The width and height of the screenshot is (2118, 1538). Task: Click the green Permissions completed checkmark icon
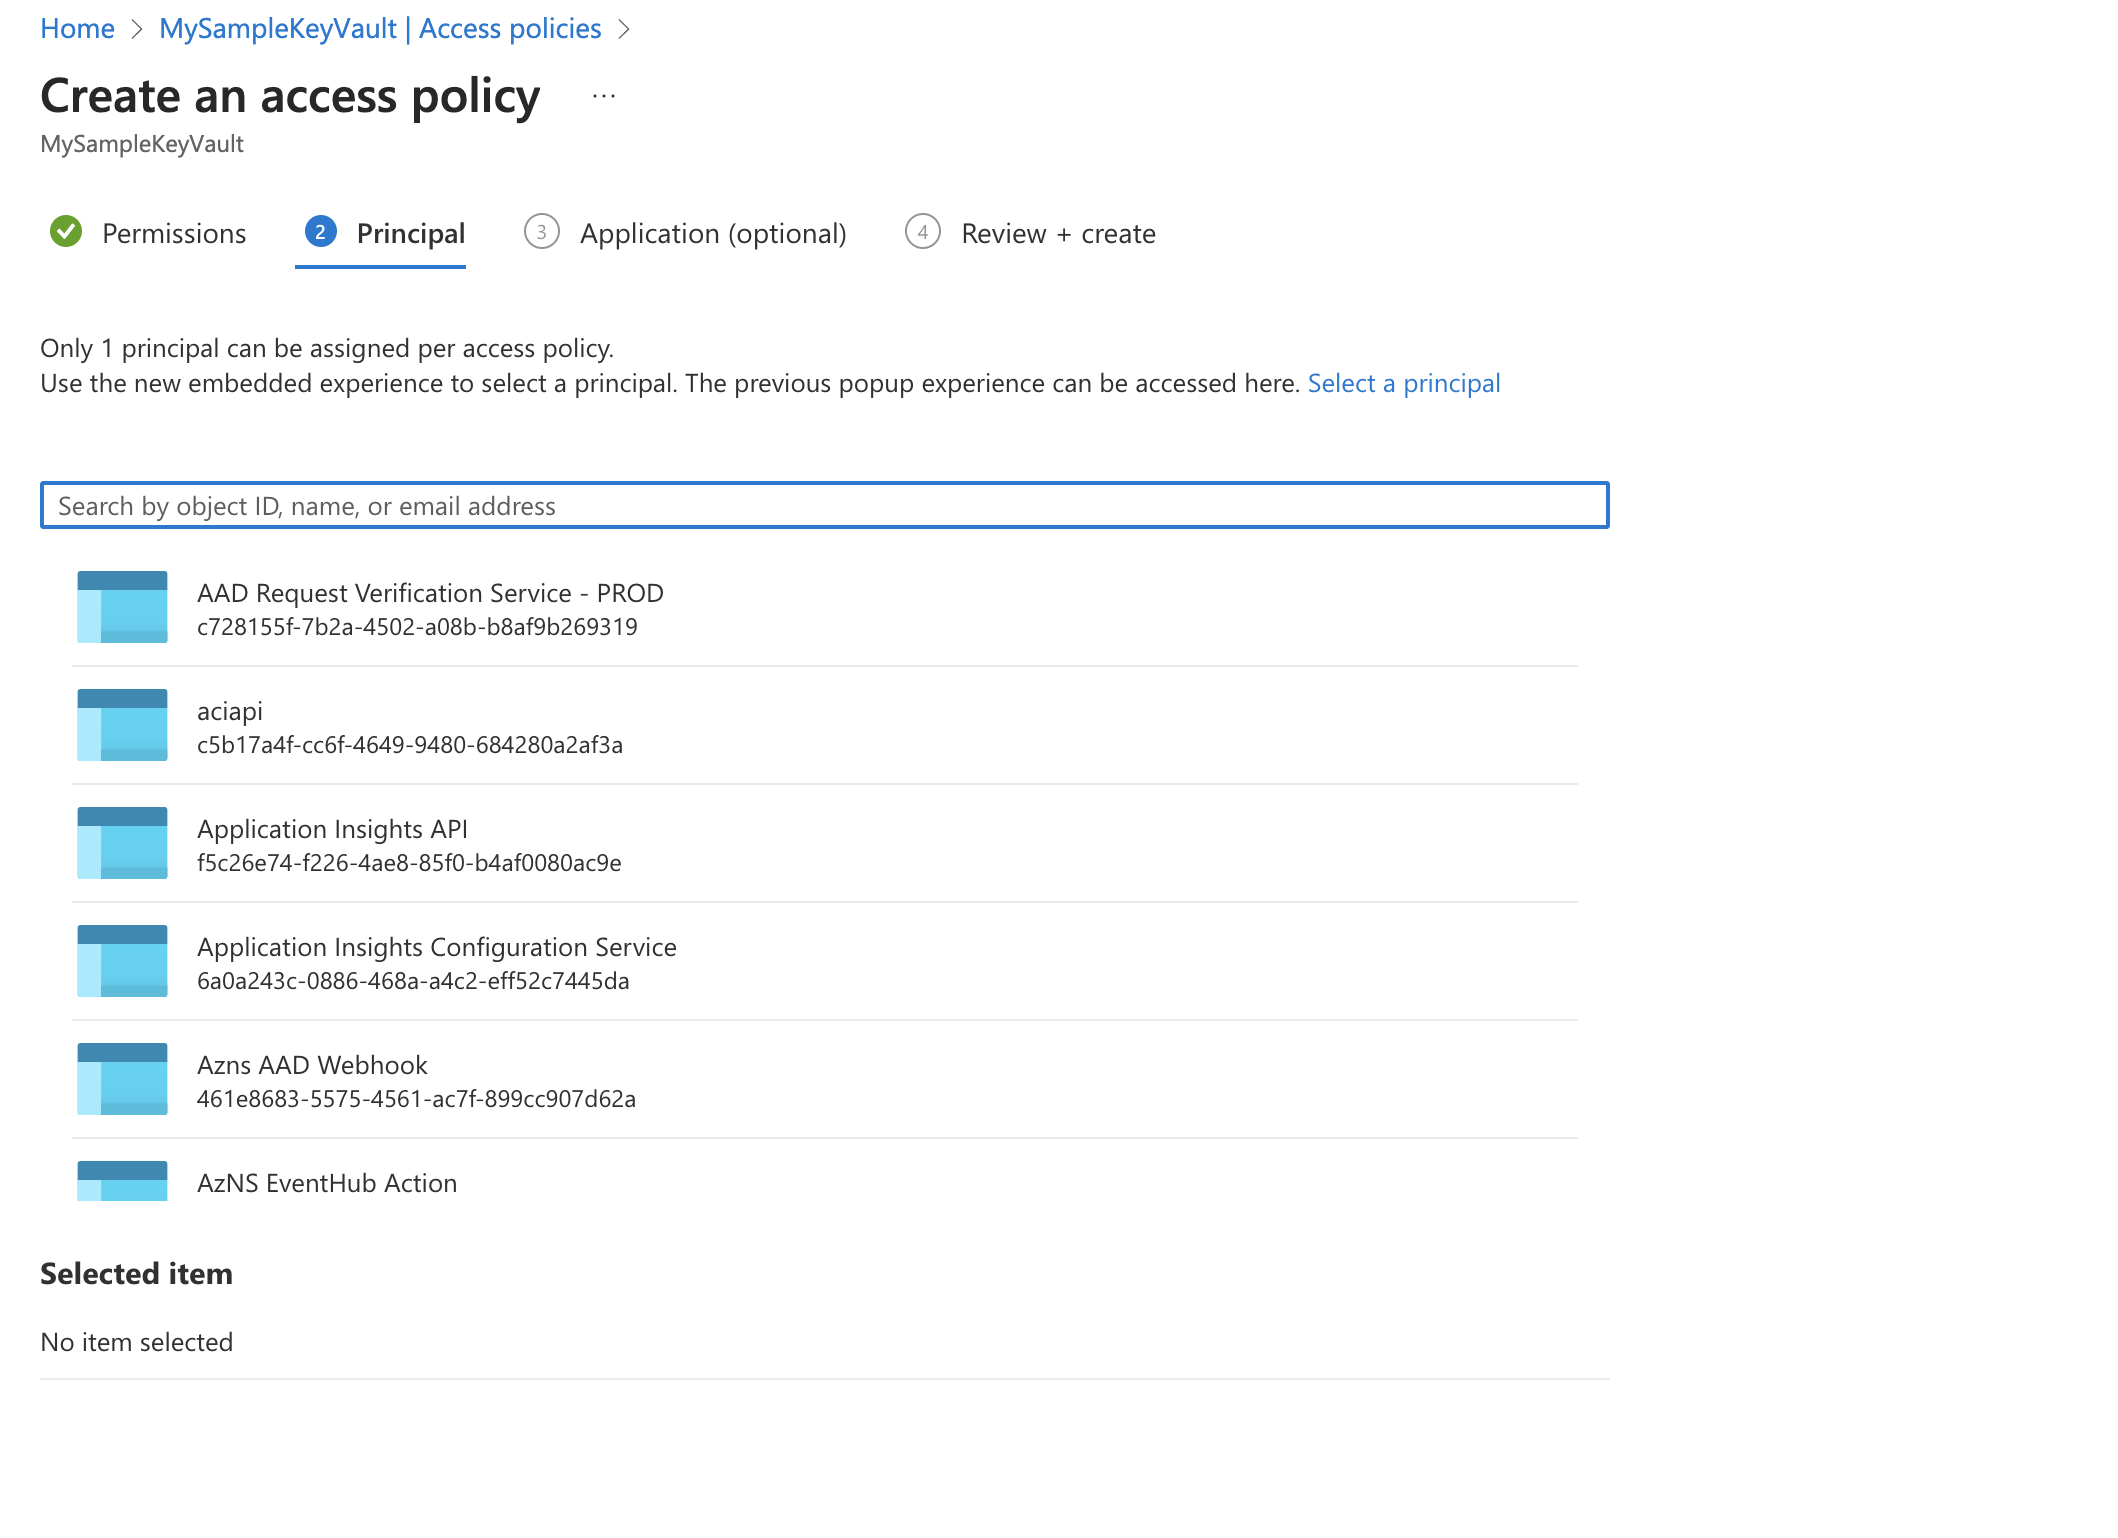click(x=66, y=232)
